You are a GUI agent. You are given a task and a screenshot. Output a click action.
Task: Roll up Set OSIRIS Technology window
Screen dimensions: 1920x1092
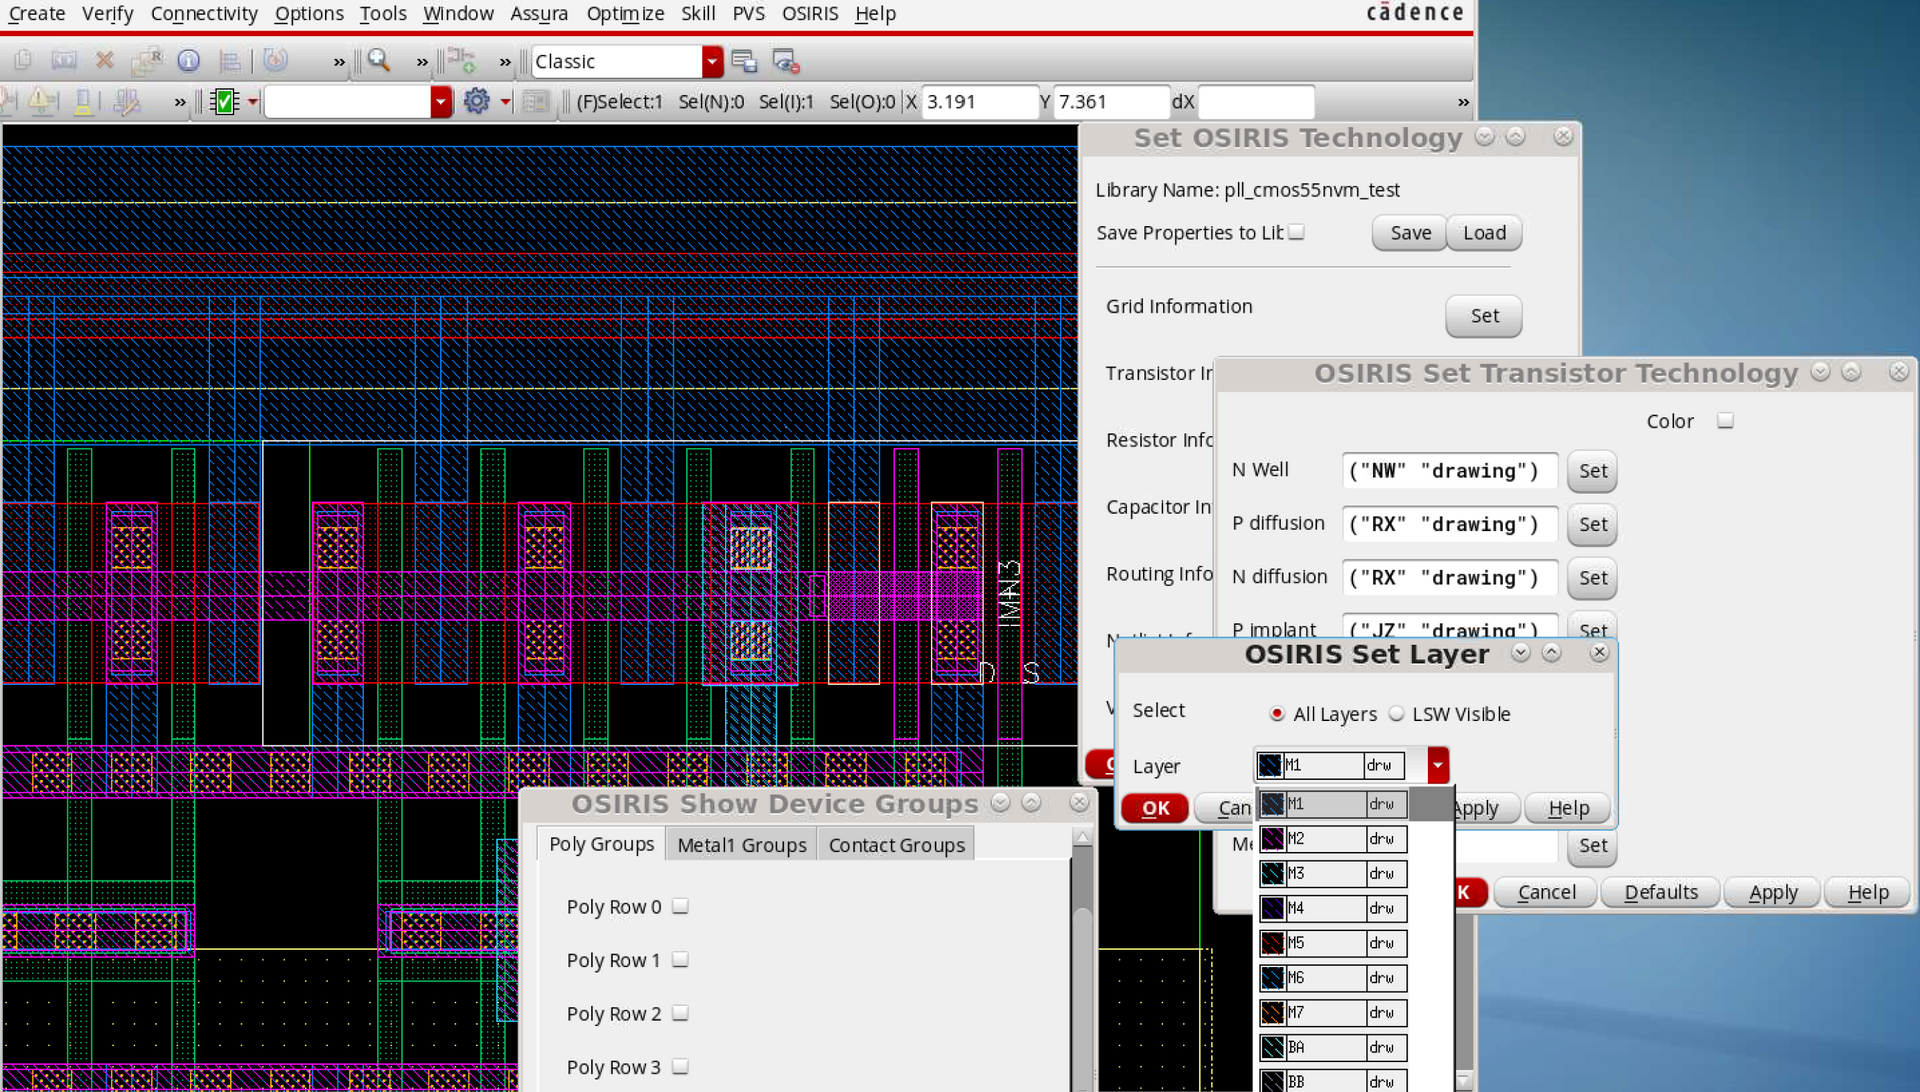tap(1516, 137)
